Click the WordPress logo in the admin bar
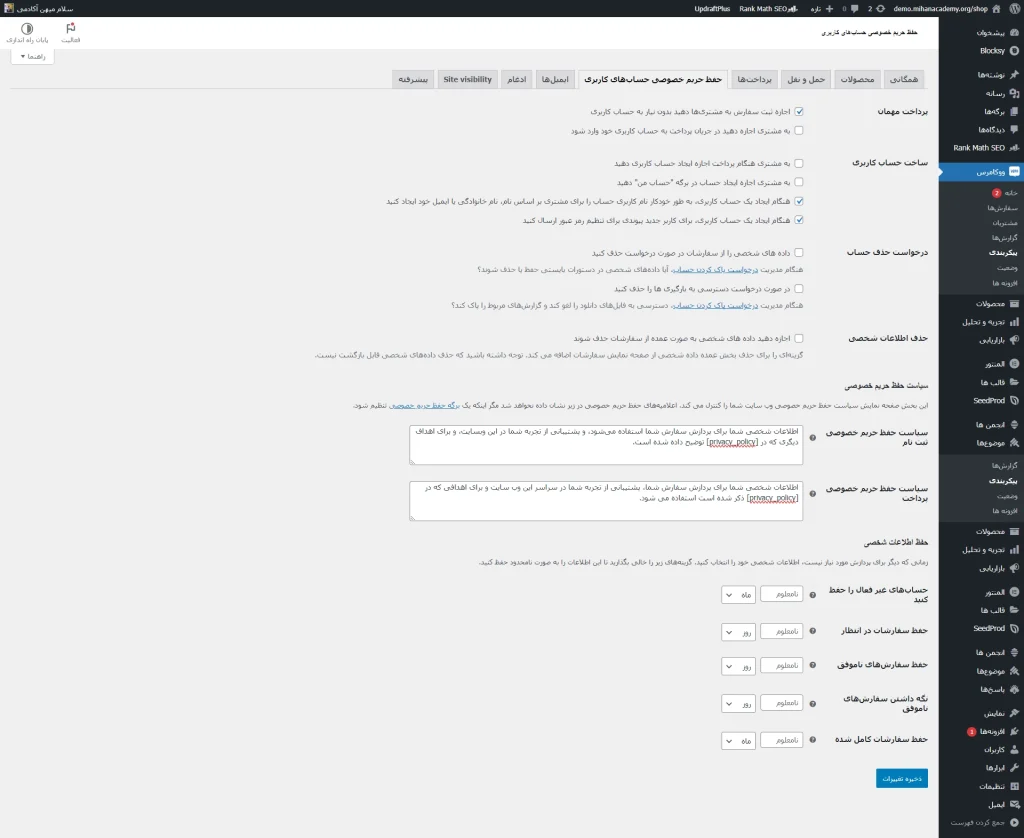Viewport: 1024px width, 838px height. 1015,9
